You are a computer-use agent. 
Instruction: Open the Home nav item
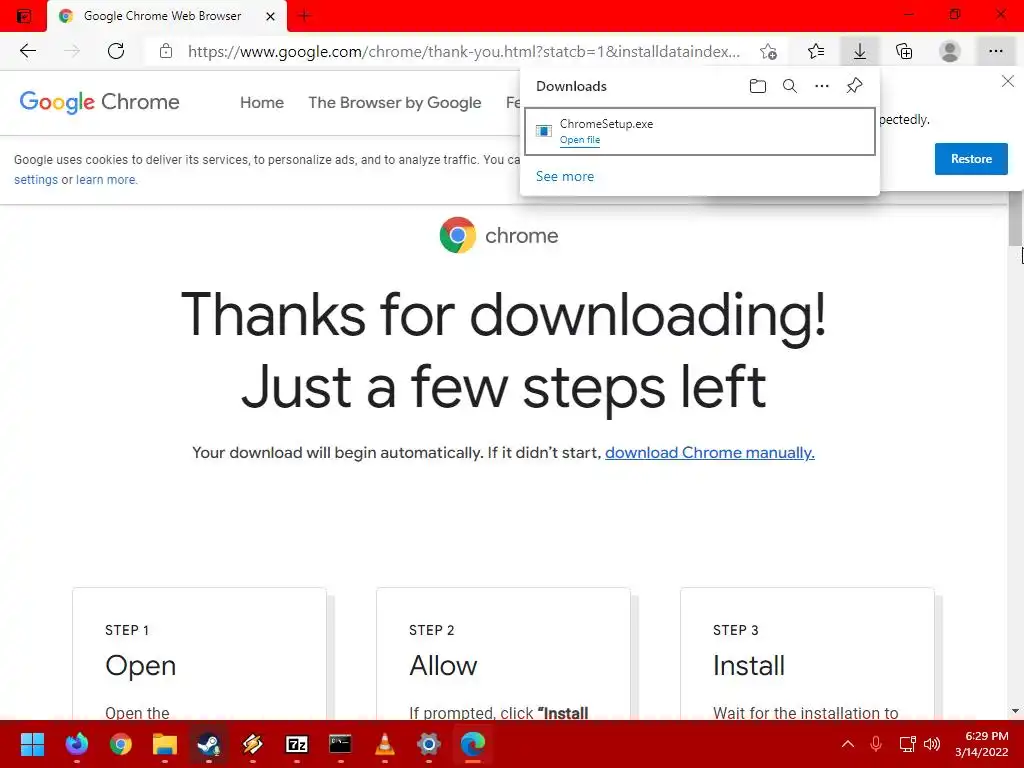(x=262, y=103)
